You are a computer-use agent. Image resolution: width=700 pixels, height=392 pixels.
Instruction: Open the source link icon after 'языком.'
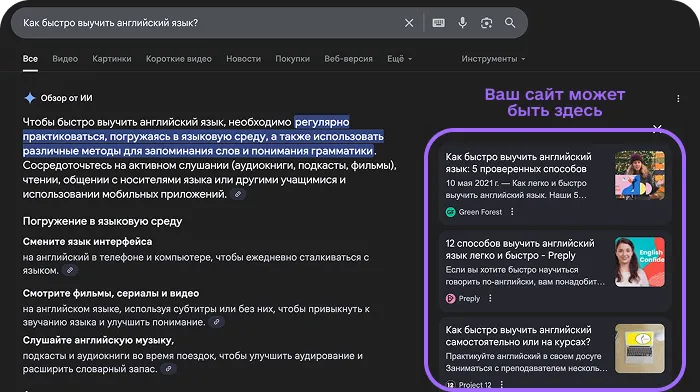70,270
